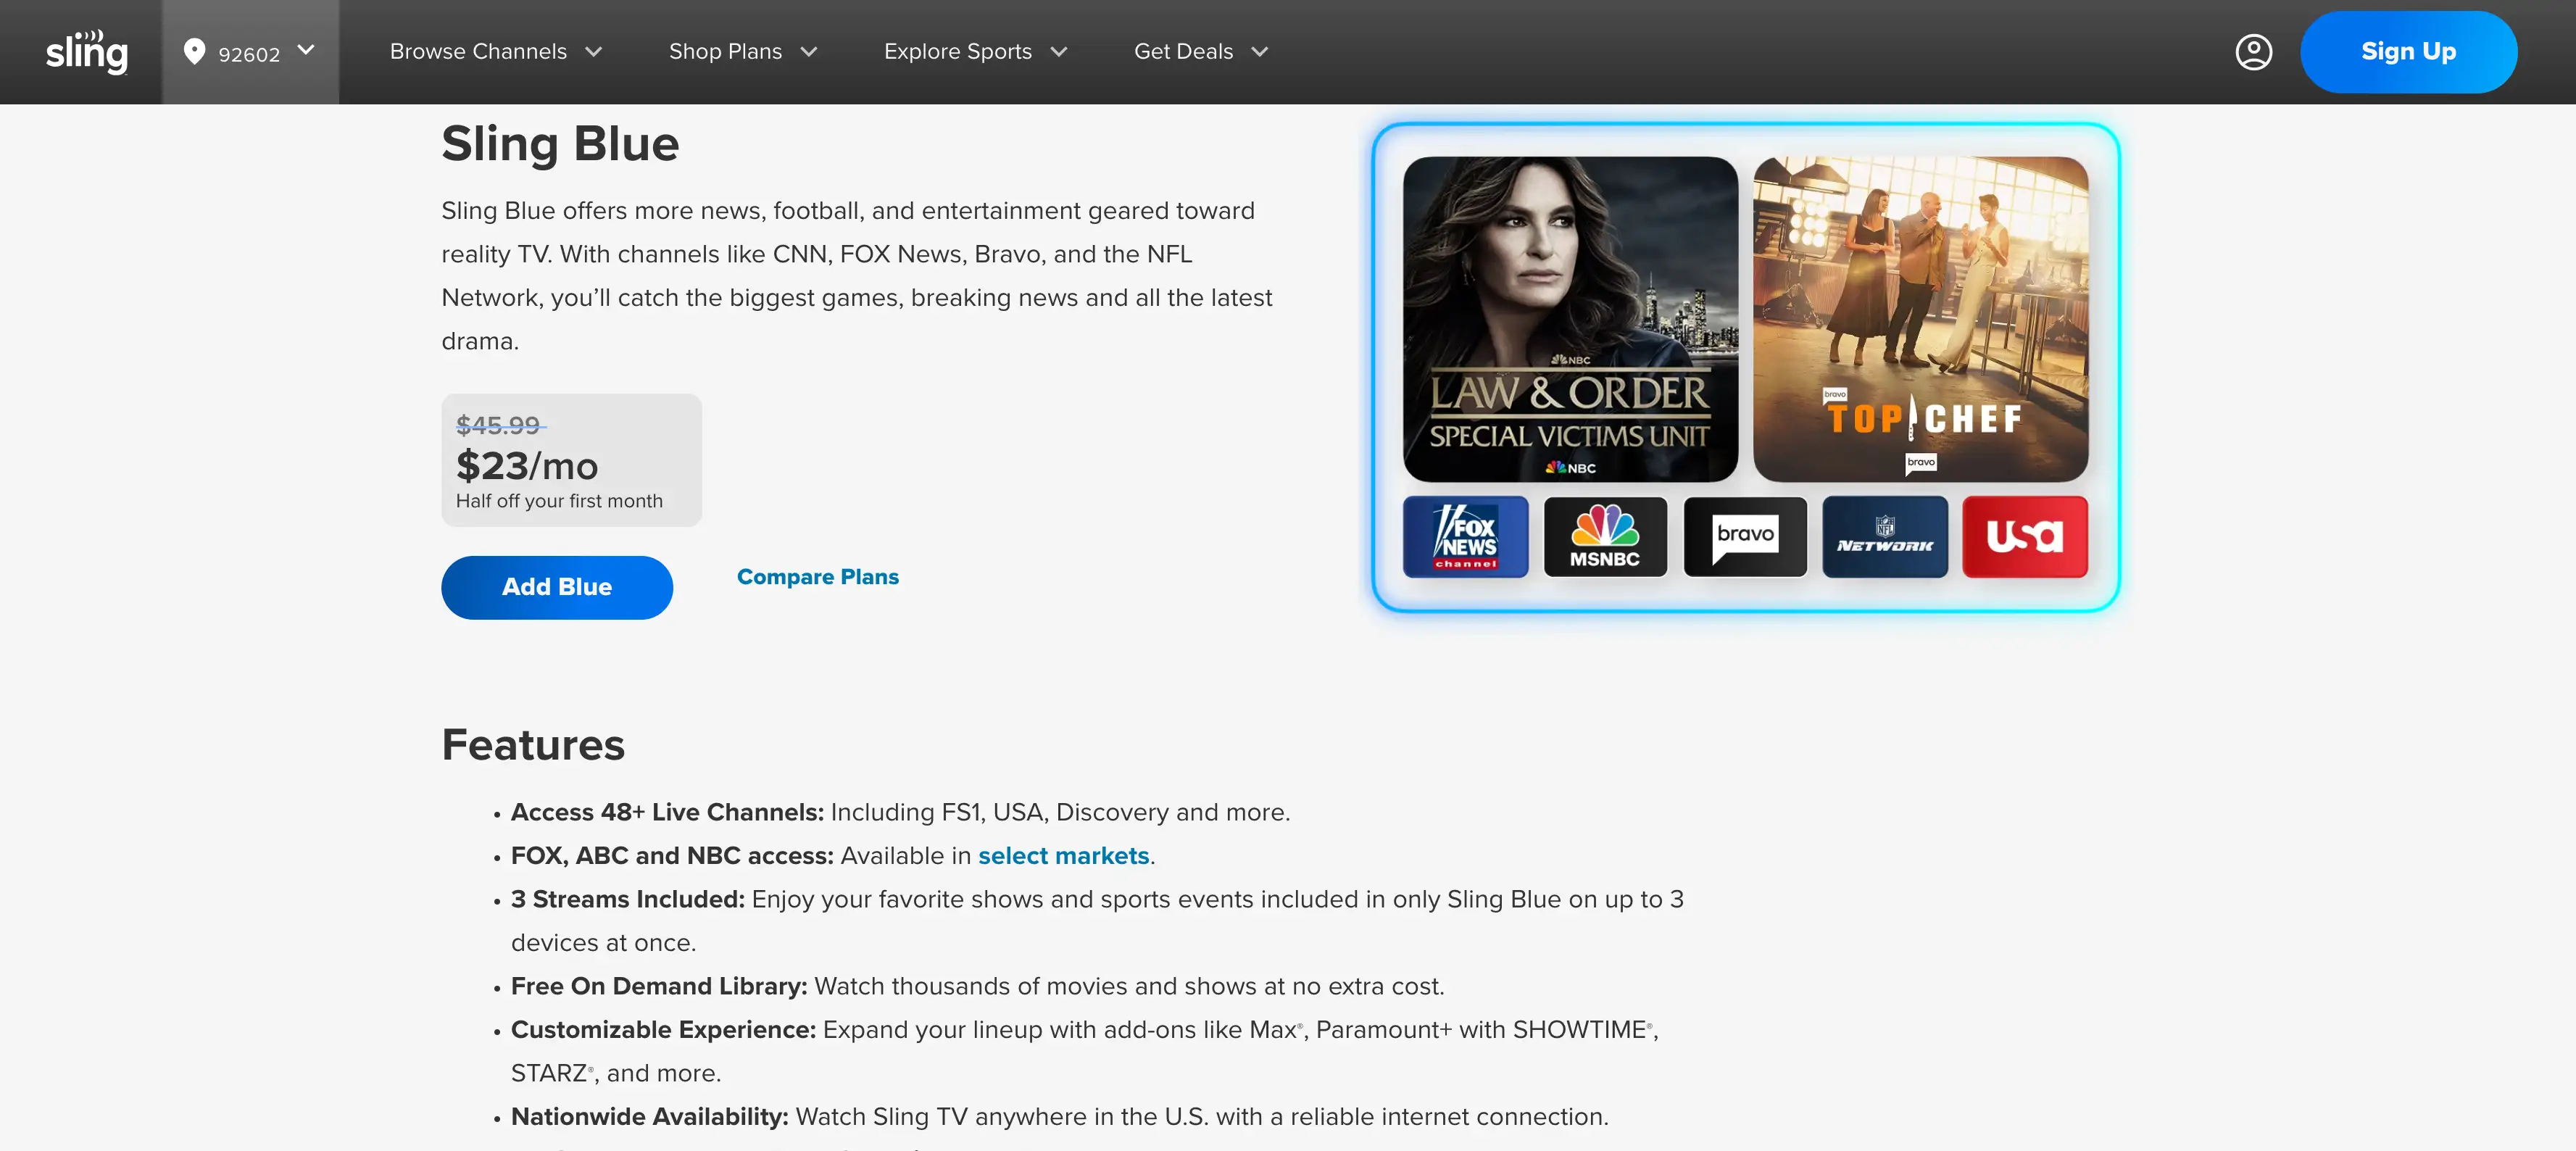2576x1151 pixels.
Task: Click the MSNBC channel logo
Action: (x=1605, y=537)
